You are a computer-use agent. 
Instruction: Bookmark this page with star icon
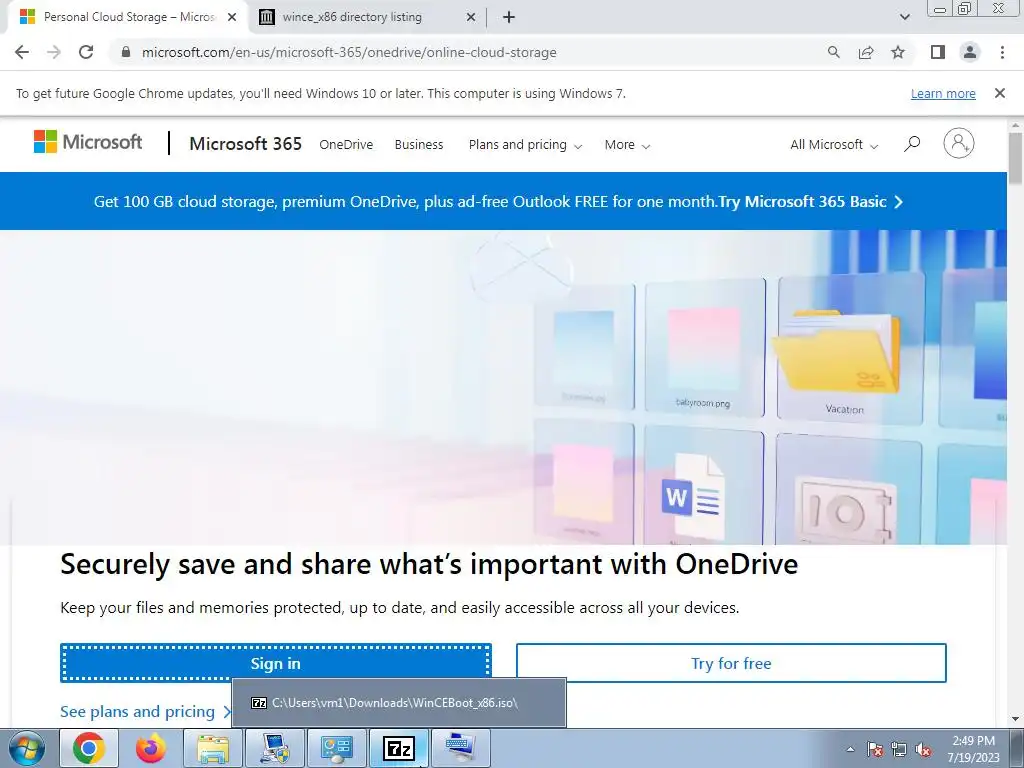[x=898, y=52]
